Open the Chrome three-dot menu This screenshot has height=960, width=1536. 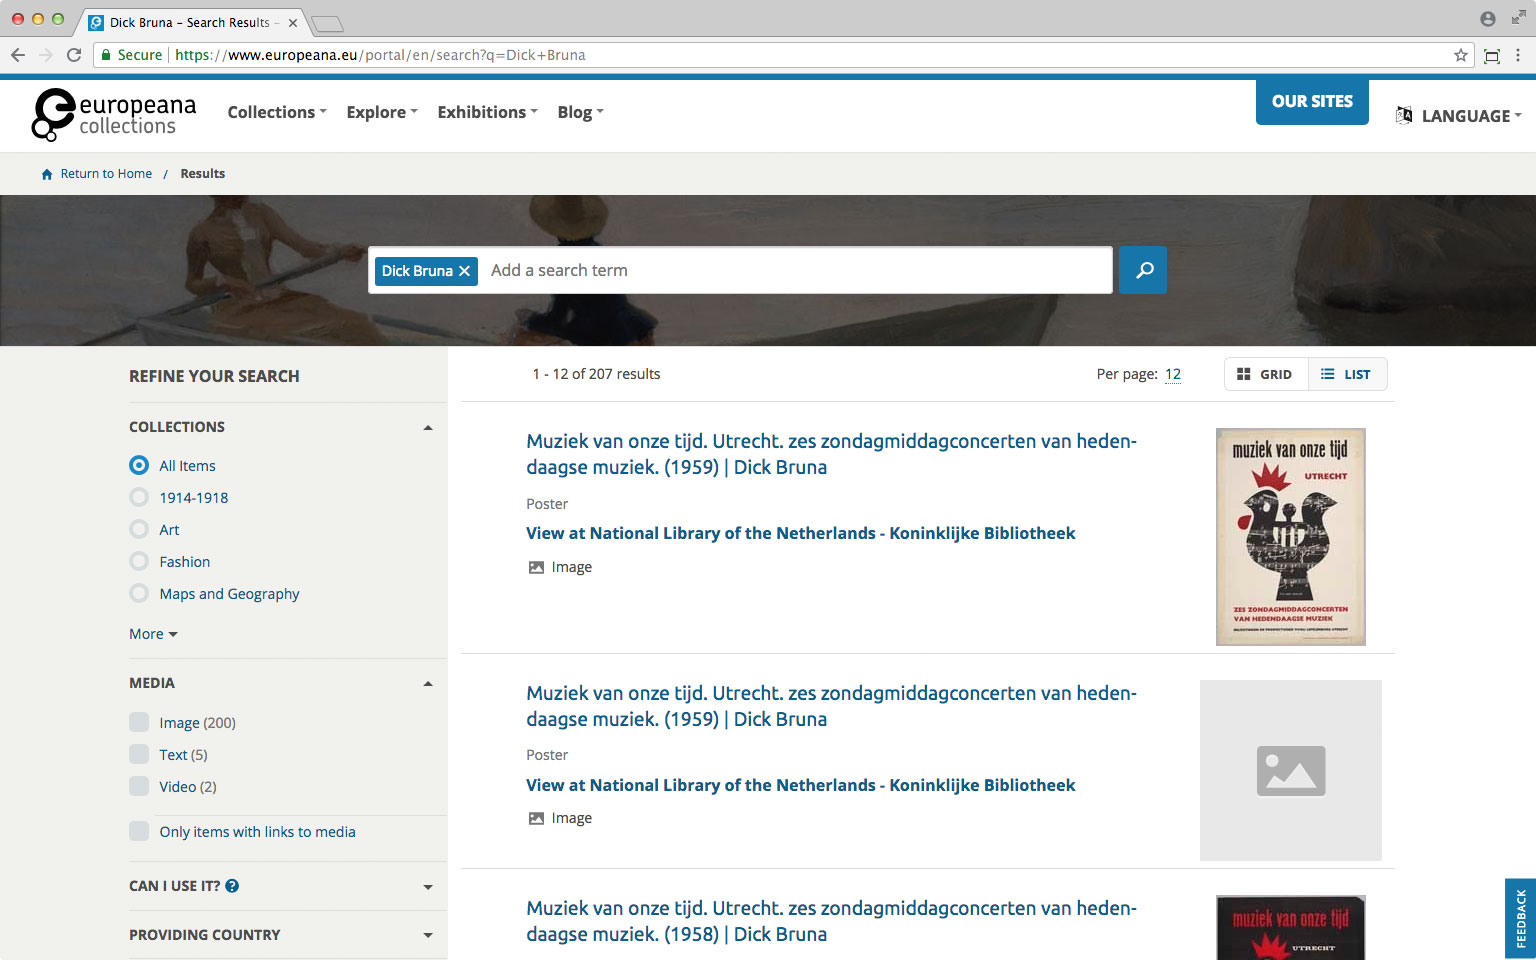pos(1518,55)
